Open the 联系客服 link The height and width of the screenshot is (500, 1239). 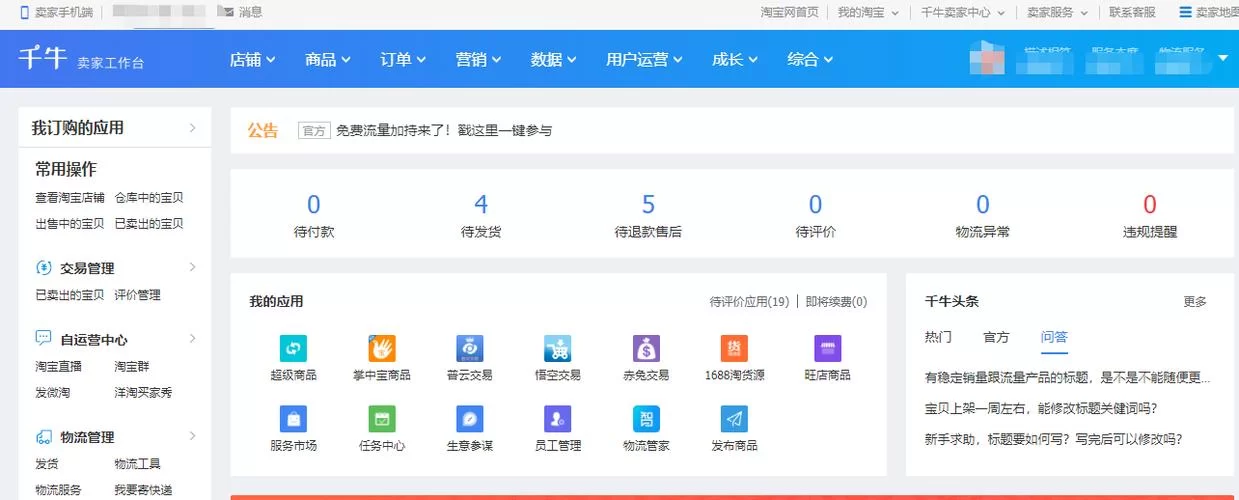tap(1132, 12)
